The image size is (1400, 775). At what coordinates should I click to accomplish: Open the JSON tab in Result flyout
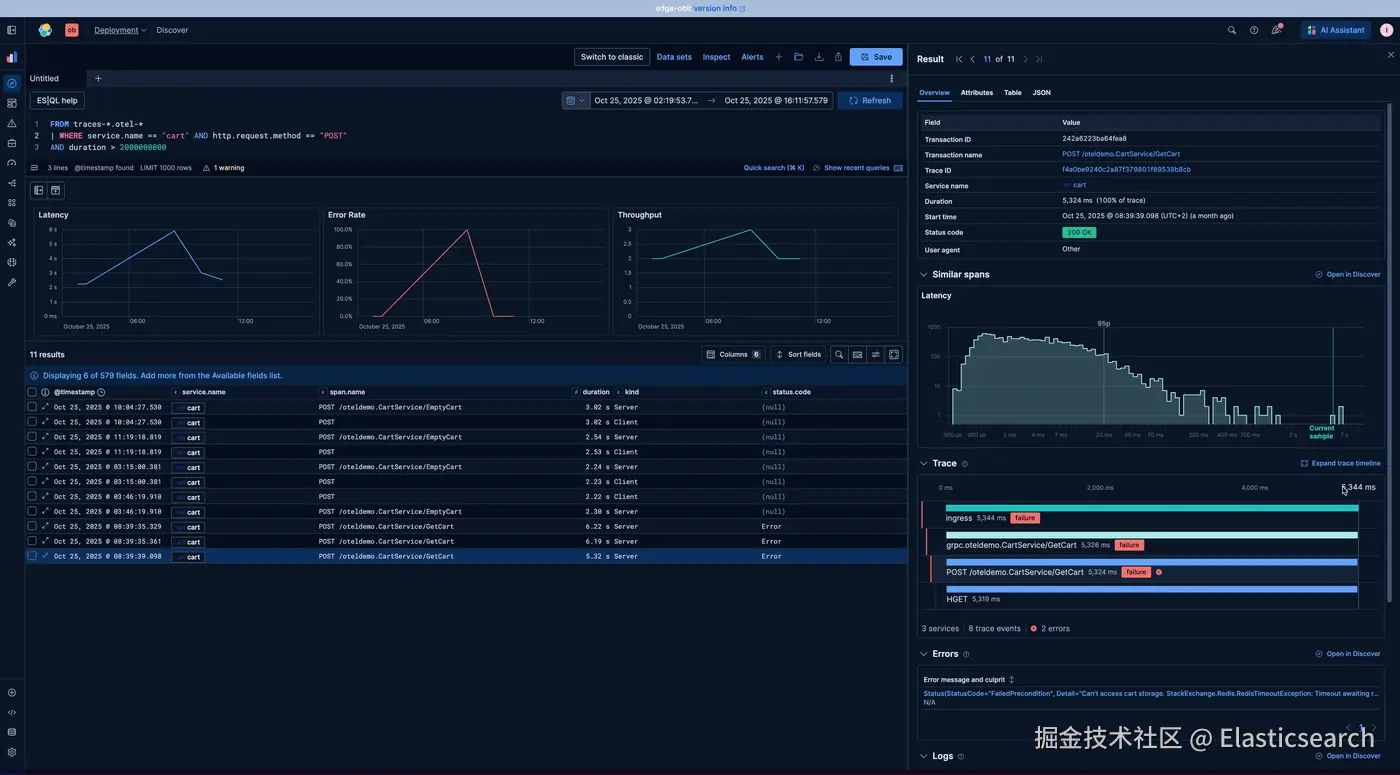point(1042,92)
